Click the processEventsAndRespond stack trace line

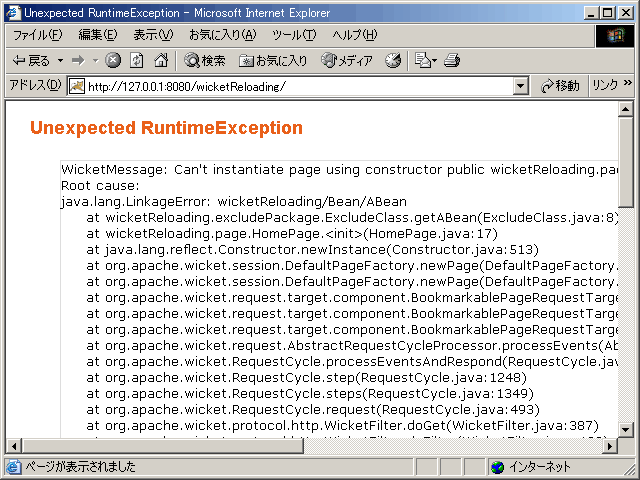pyautogui.click(x=352, y=362)
